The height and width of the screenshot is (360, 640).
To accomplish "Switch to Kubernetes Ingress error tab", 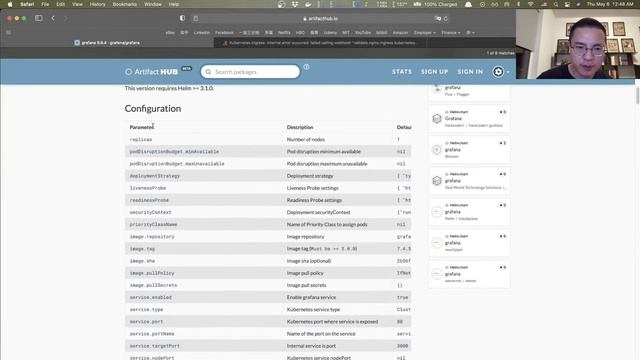I will pos(320,42).
